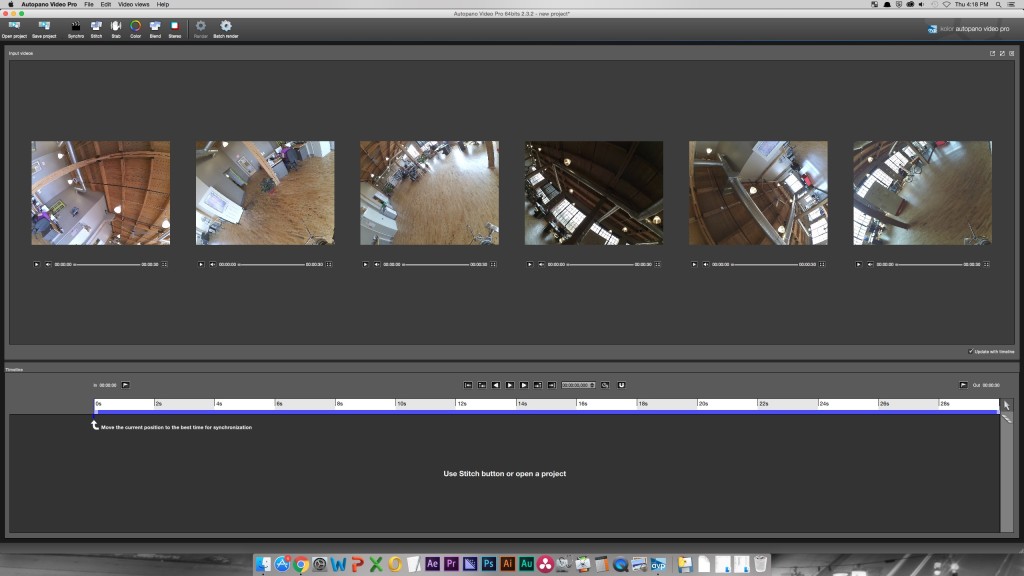Toggle Update with timeline checkbox
Image resolution: width=1024 pixels, height=576 pixels.
pyautogui.click(x=971, y=351)
